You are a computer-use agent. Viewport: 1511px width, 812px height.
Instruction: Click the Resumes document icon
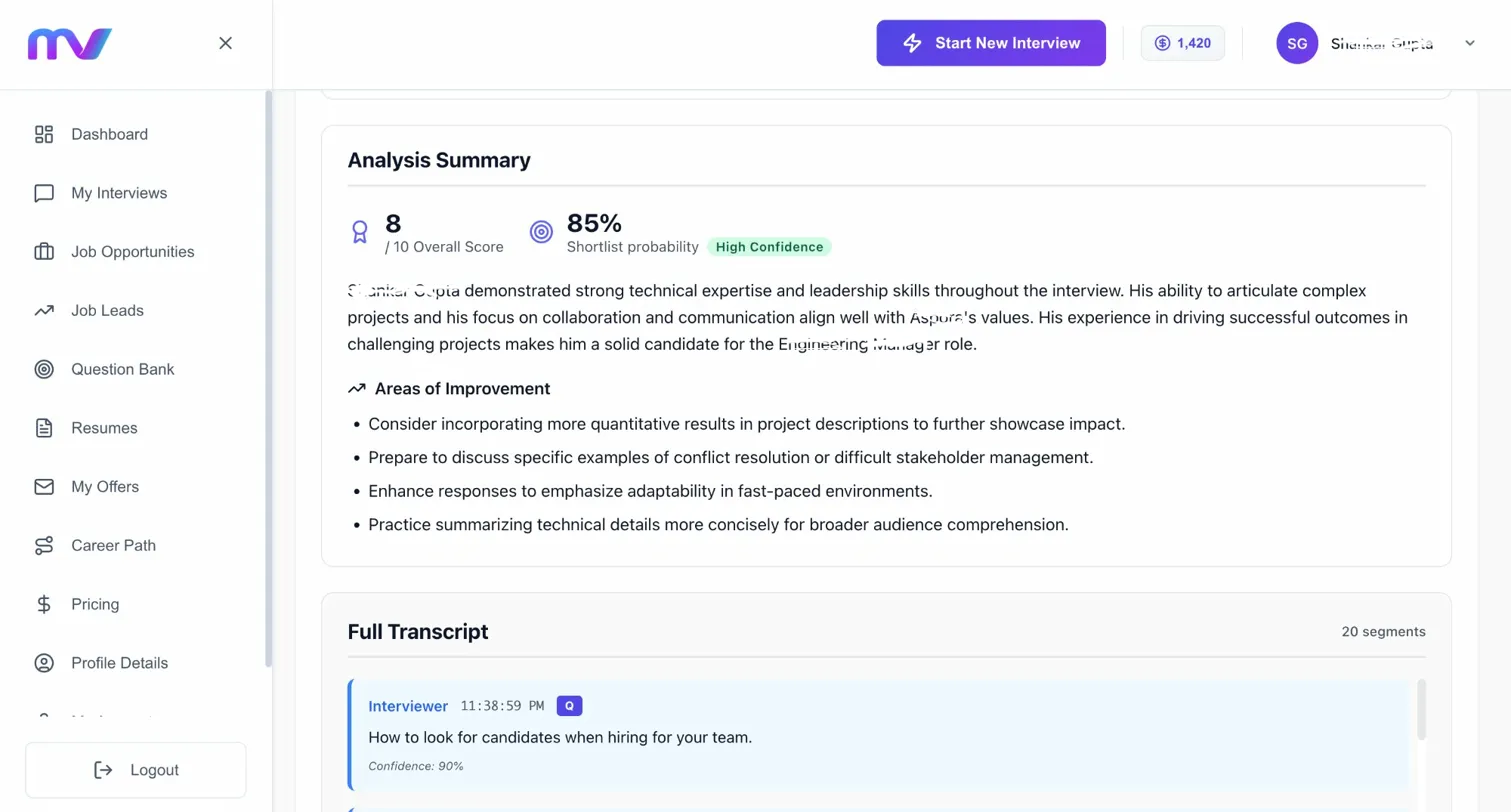(x=44, y=428)
